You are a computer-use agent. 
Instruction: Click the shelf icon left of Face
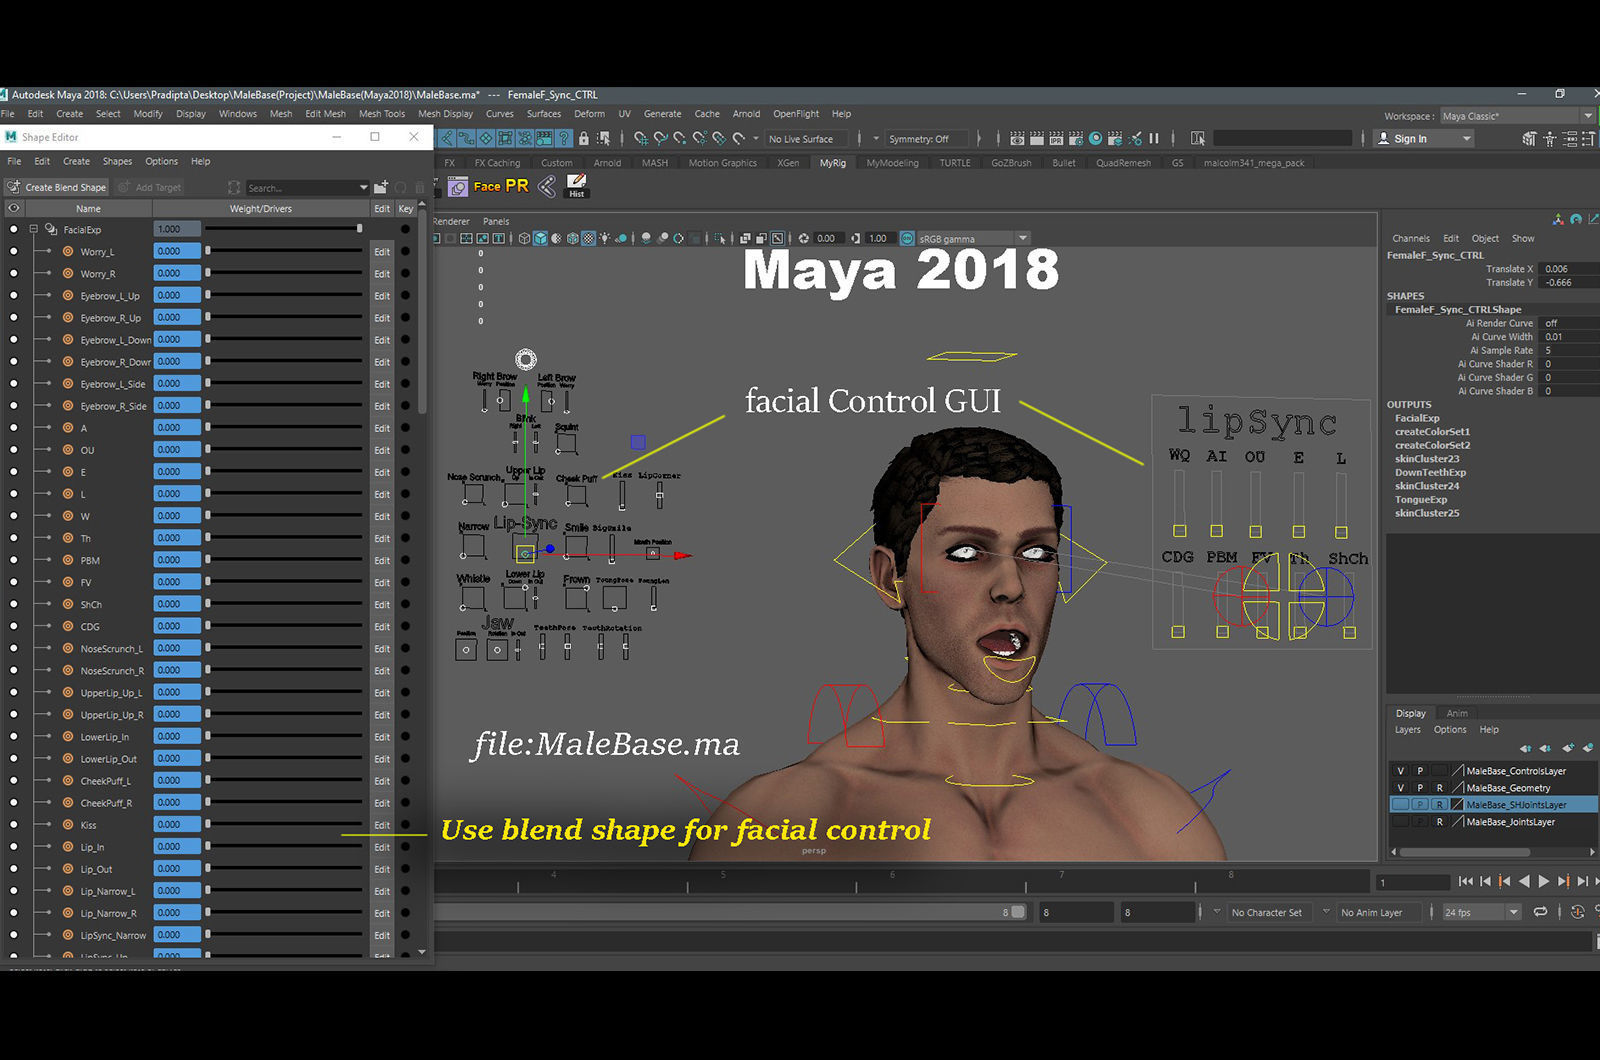coord(458,187)
